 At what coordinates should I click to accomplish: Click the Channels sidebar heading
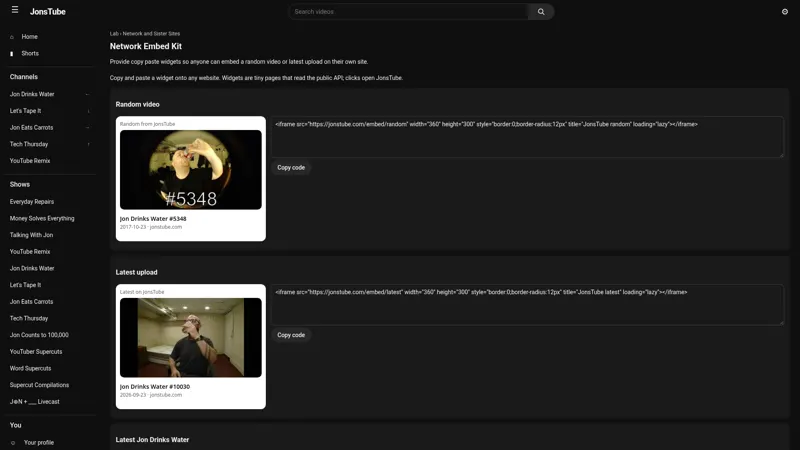(x=23, y=77)
